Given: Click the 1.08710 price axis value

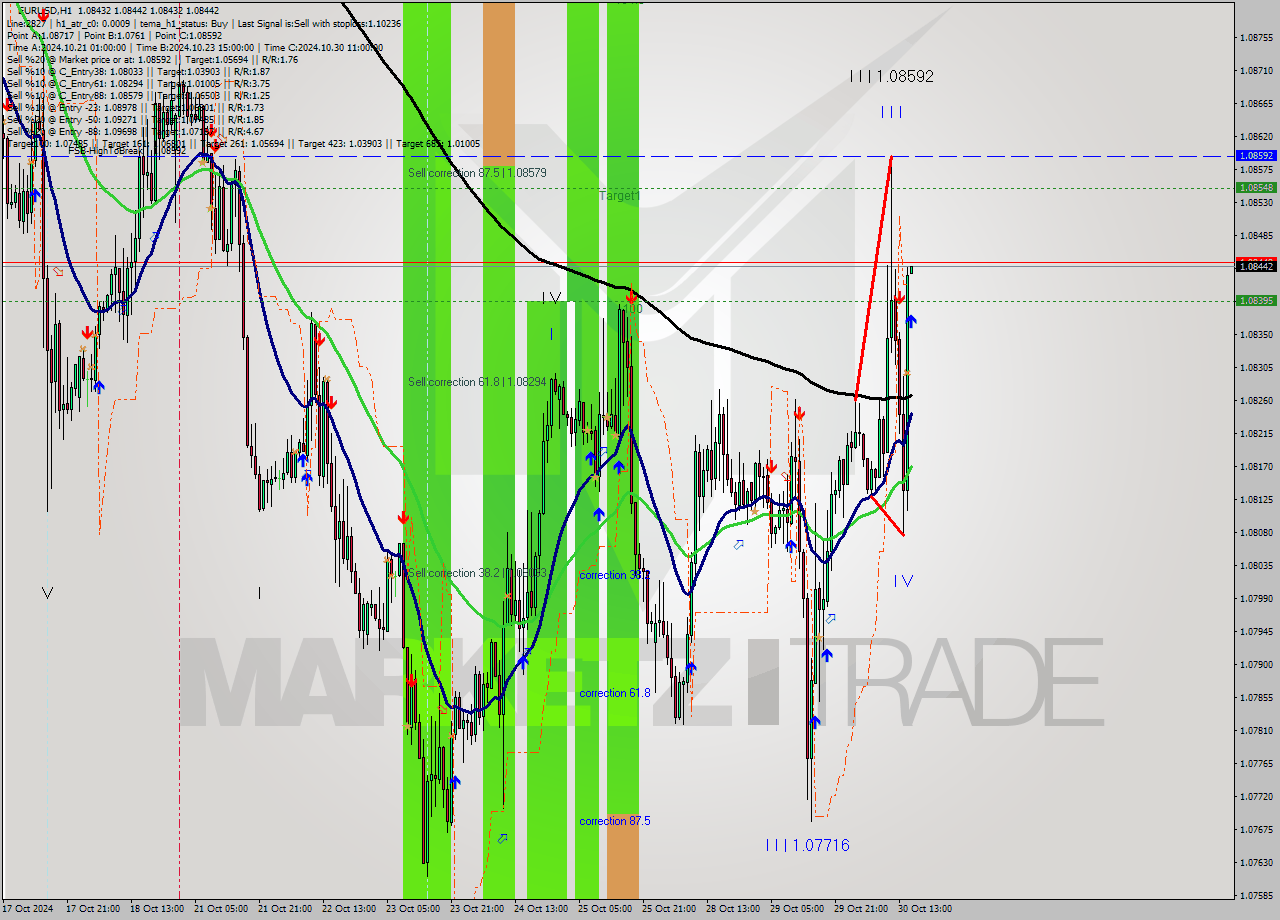Looking at the screenshot, I should pyautogui.click(x=1256, y=70).
